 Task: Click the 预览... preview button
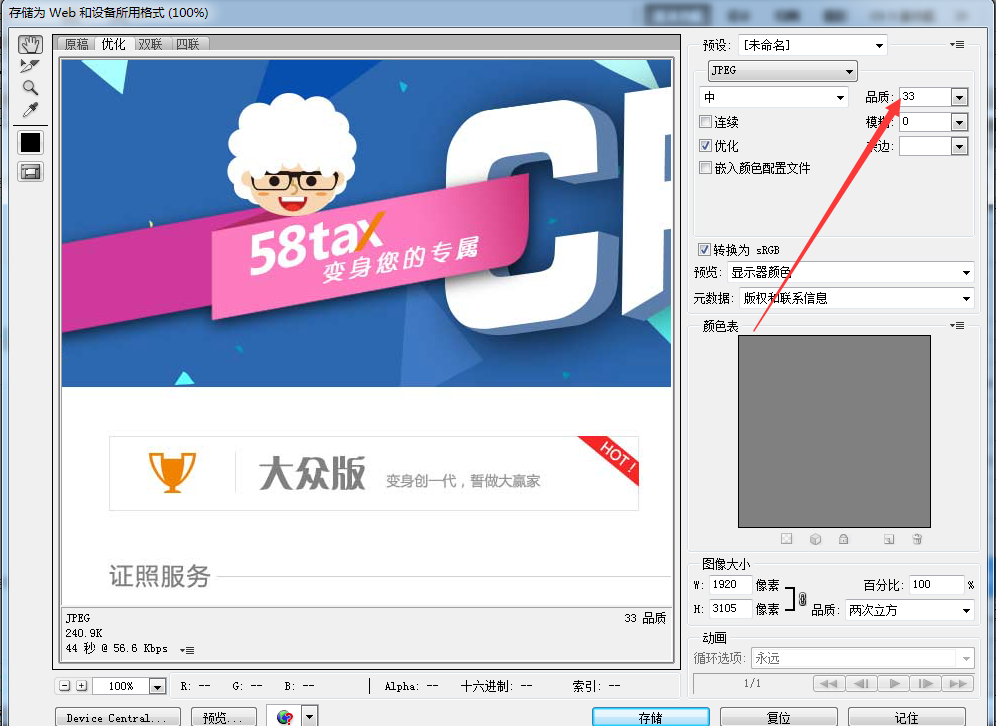tap(224, 717)
